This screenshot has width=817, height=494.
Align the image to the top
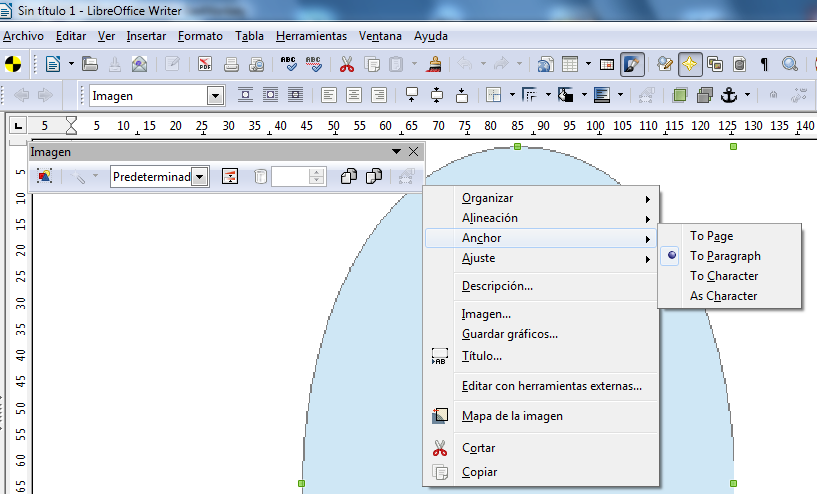click(x=412, y=95)
